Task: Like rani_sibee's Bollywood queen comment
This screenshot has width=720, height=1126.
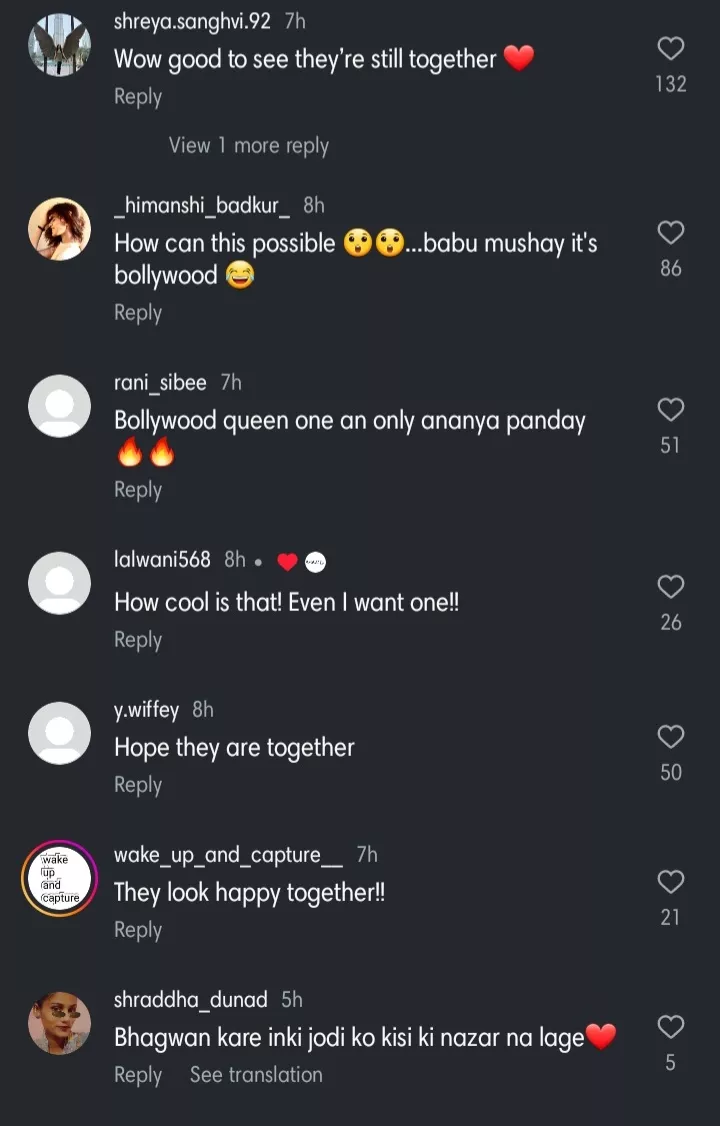Action: (x=670, y=410)
